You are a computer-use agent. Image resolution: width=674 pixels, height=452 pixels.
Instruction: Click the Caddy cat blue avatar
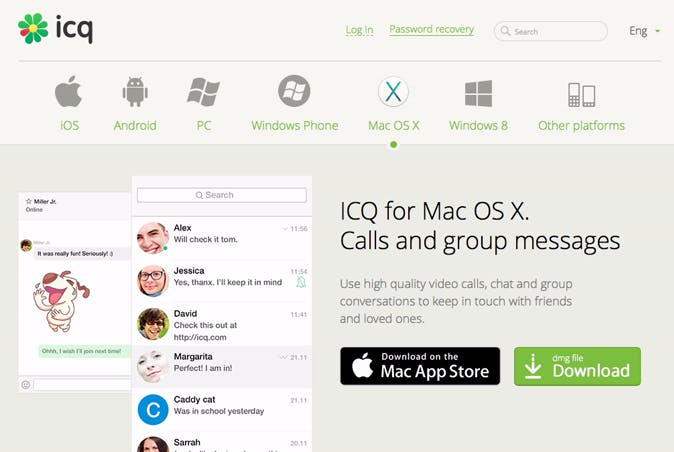(x=153, y=409)
